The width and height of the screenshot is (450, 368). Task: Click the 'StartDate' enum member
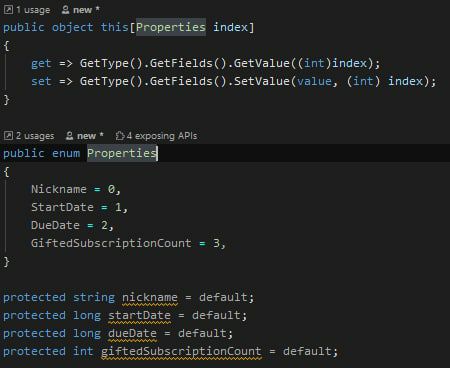pyautogui.click(x=62, y=207)
